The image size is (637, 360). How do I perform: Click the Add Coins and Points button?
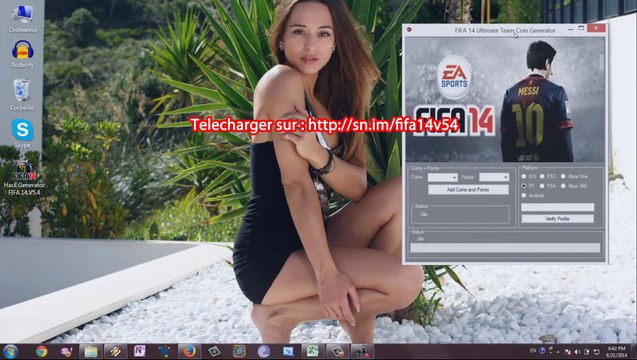tap(468, 190)
